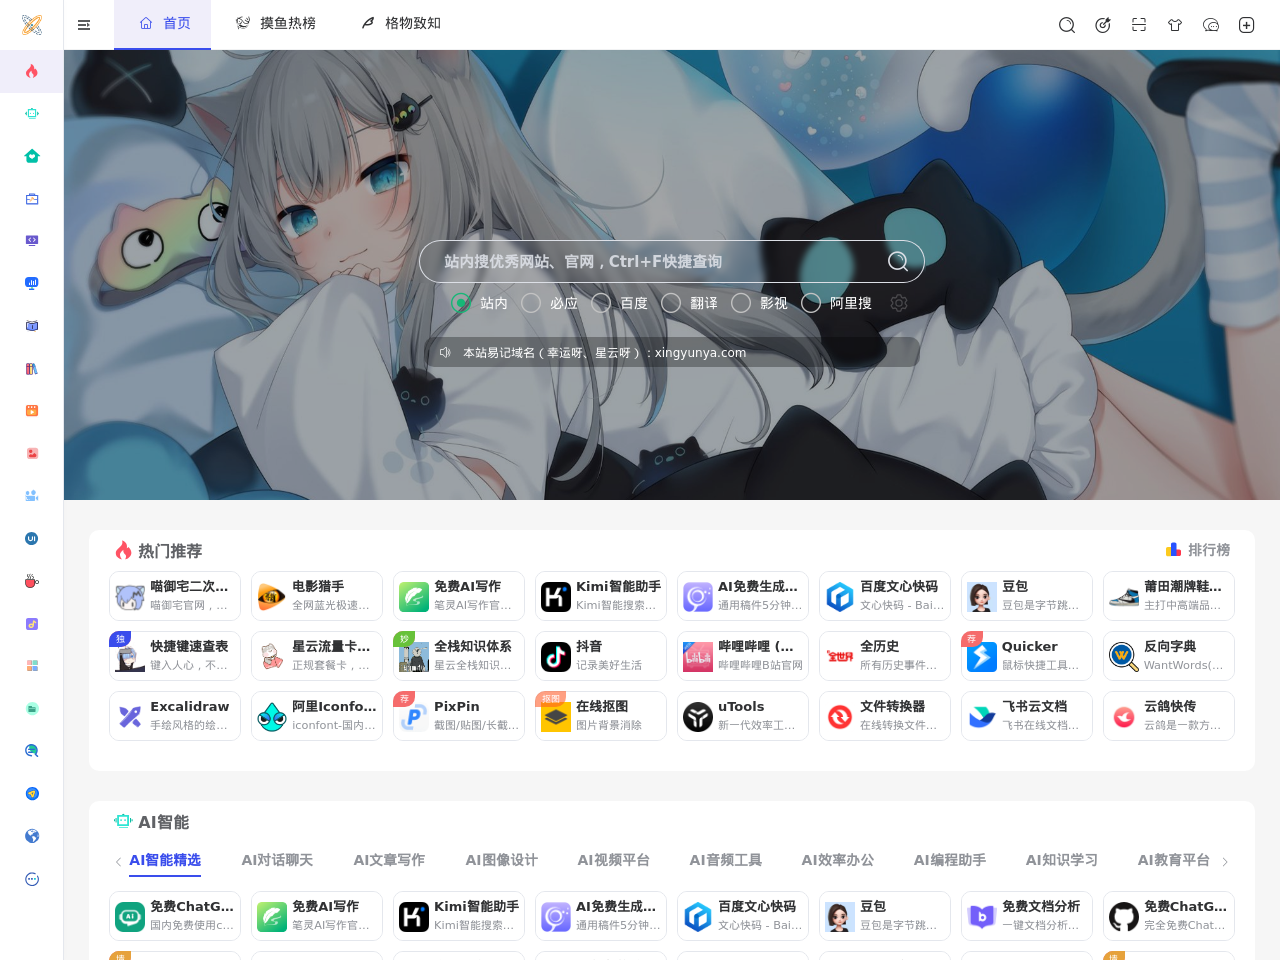Click the domain announcement bar text

[604, 352]
